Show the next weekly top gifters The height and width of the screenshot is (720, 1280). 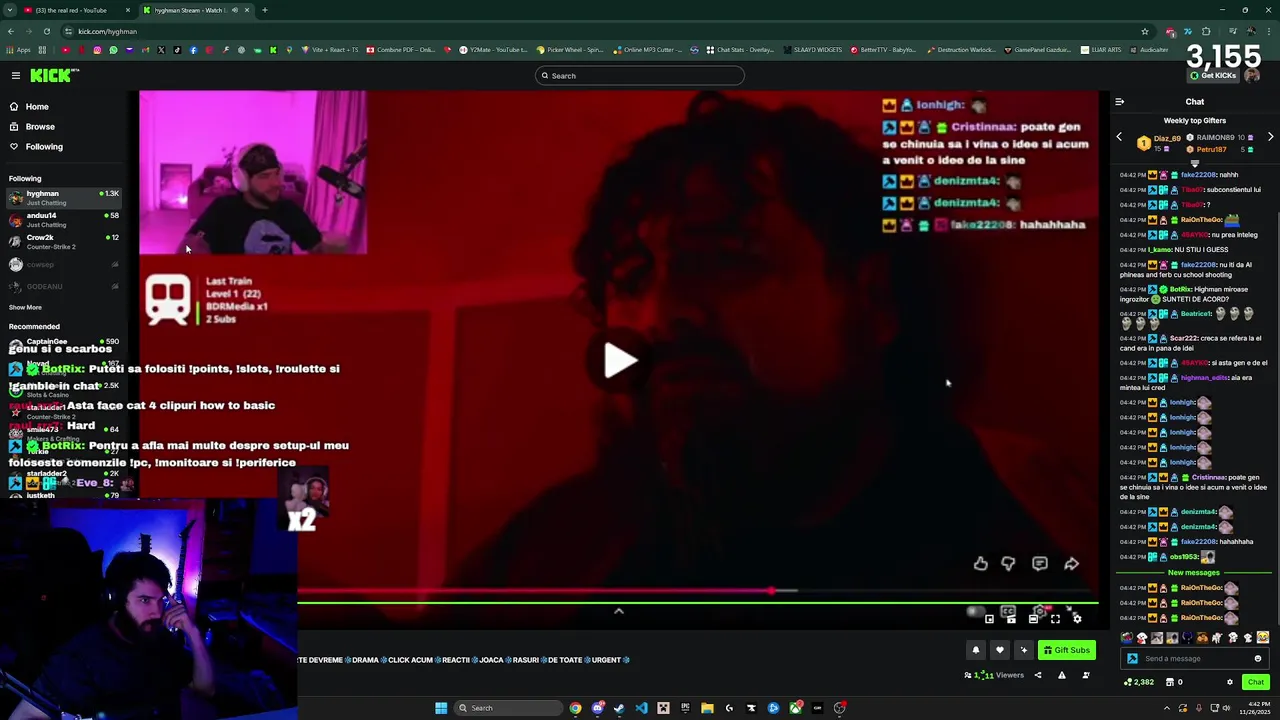tap(1270, 137)
